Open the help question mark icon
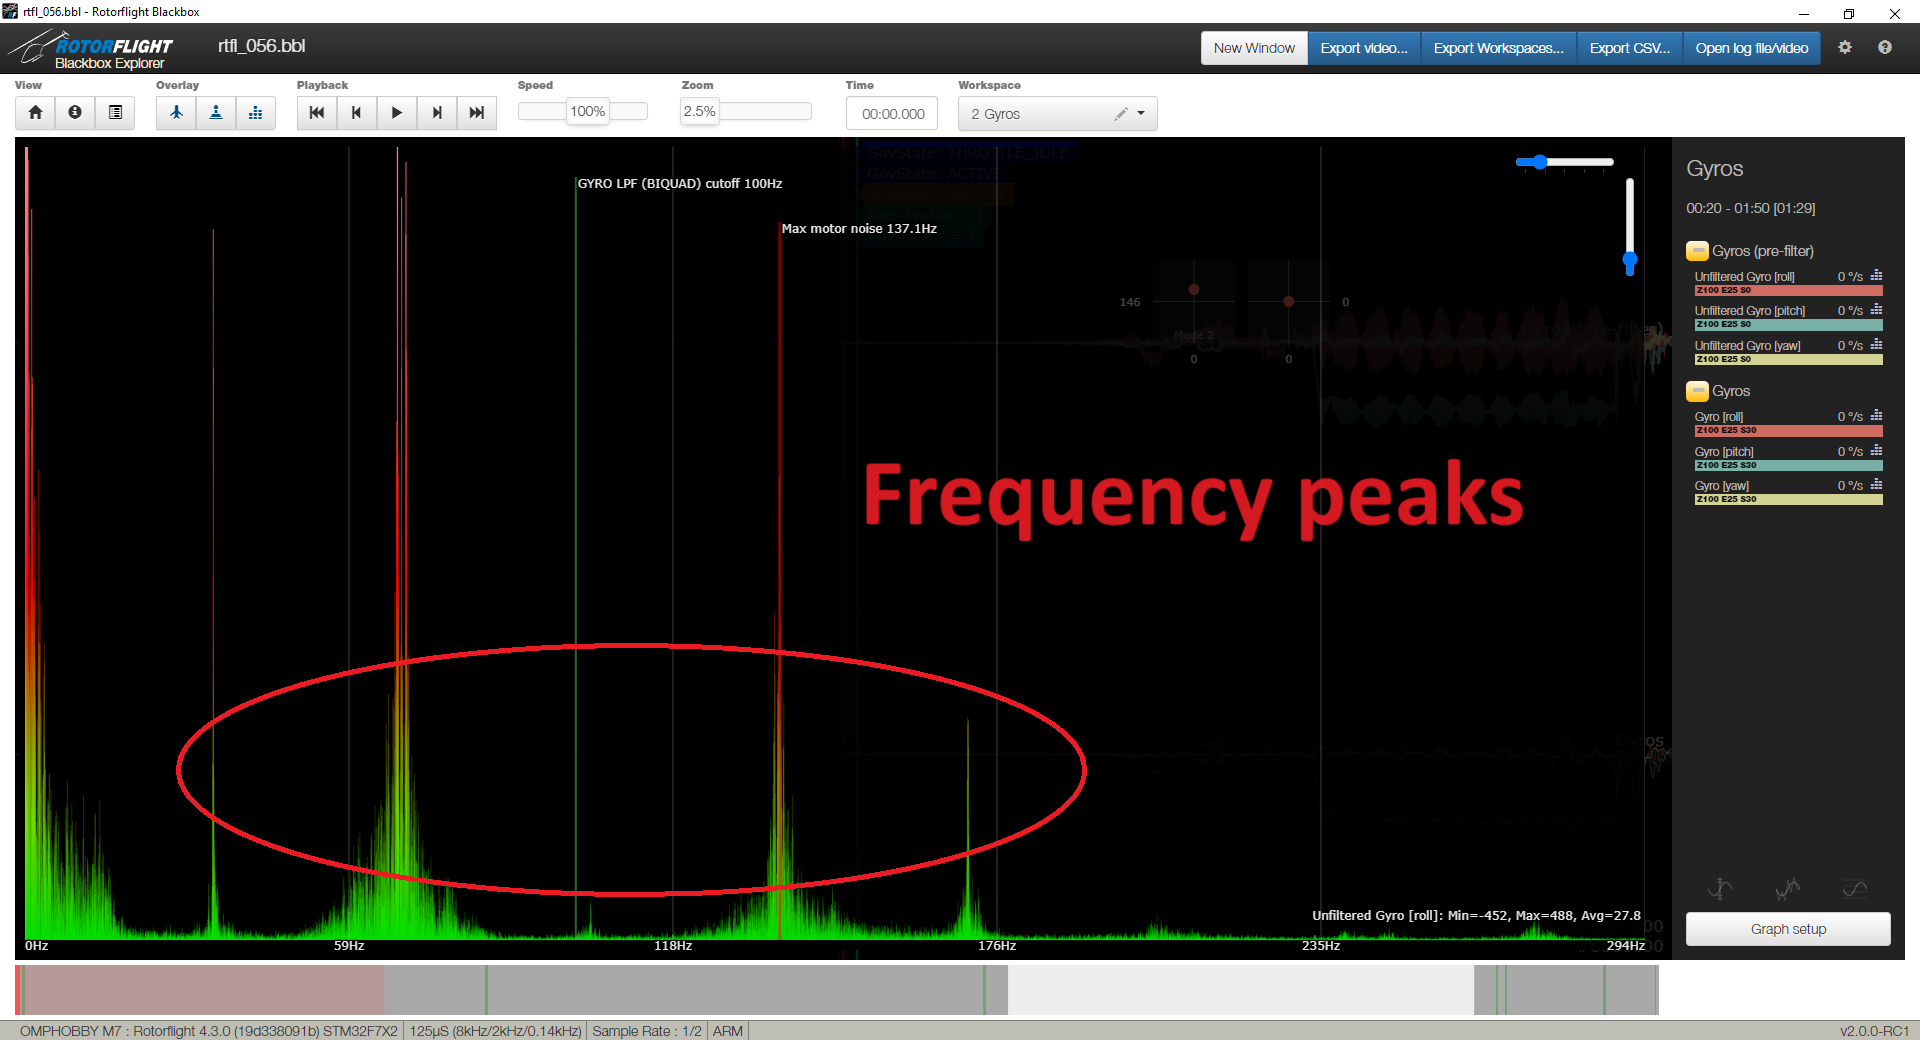The image size is (1920, 1040). coord(1885,48)
